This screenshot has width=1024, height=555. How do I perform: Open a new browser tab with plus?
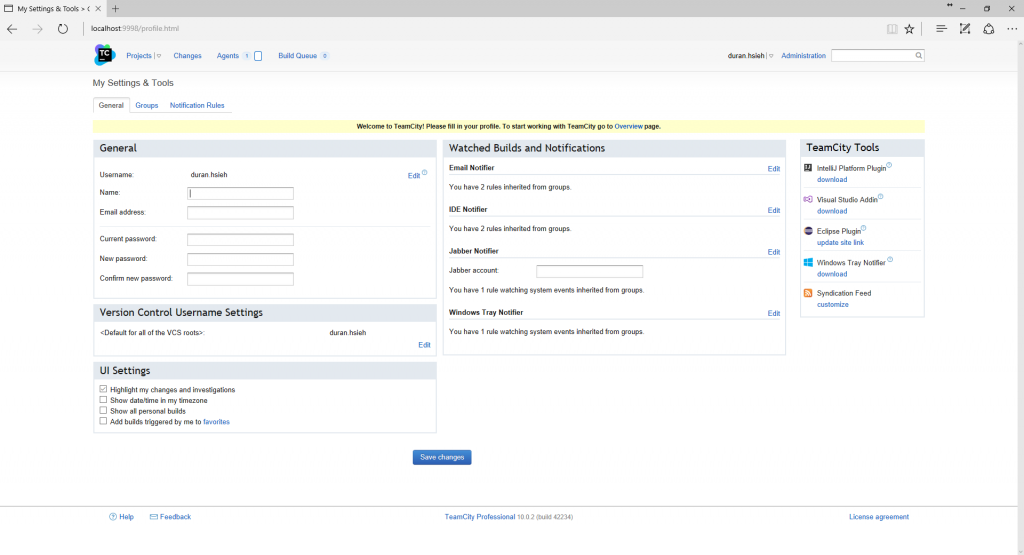115,8
